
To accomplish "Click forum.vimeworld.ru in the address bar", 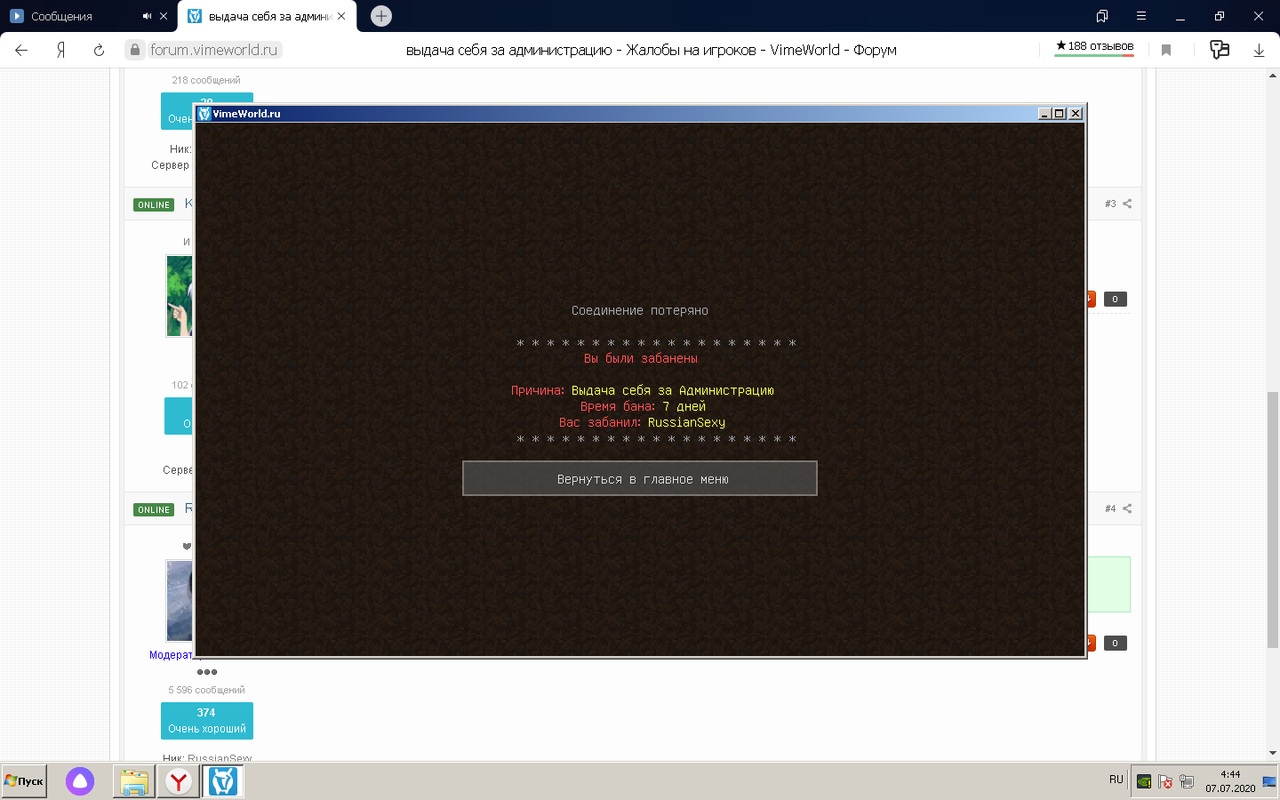I will 216,50.
